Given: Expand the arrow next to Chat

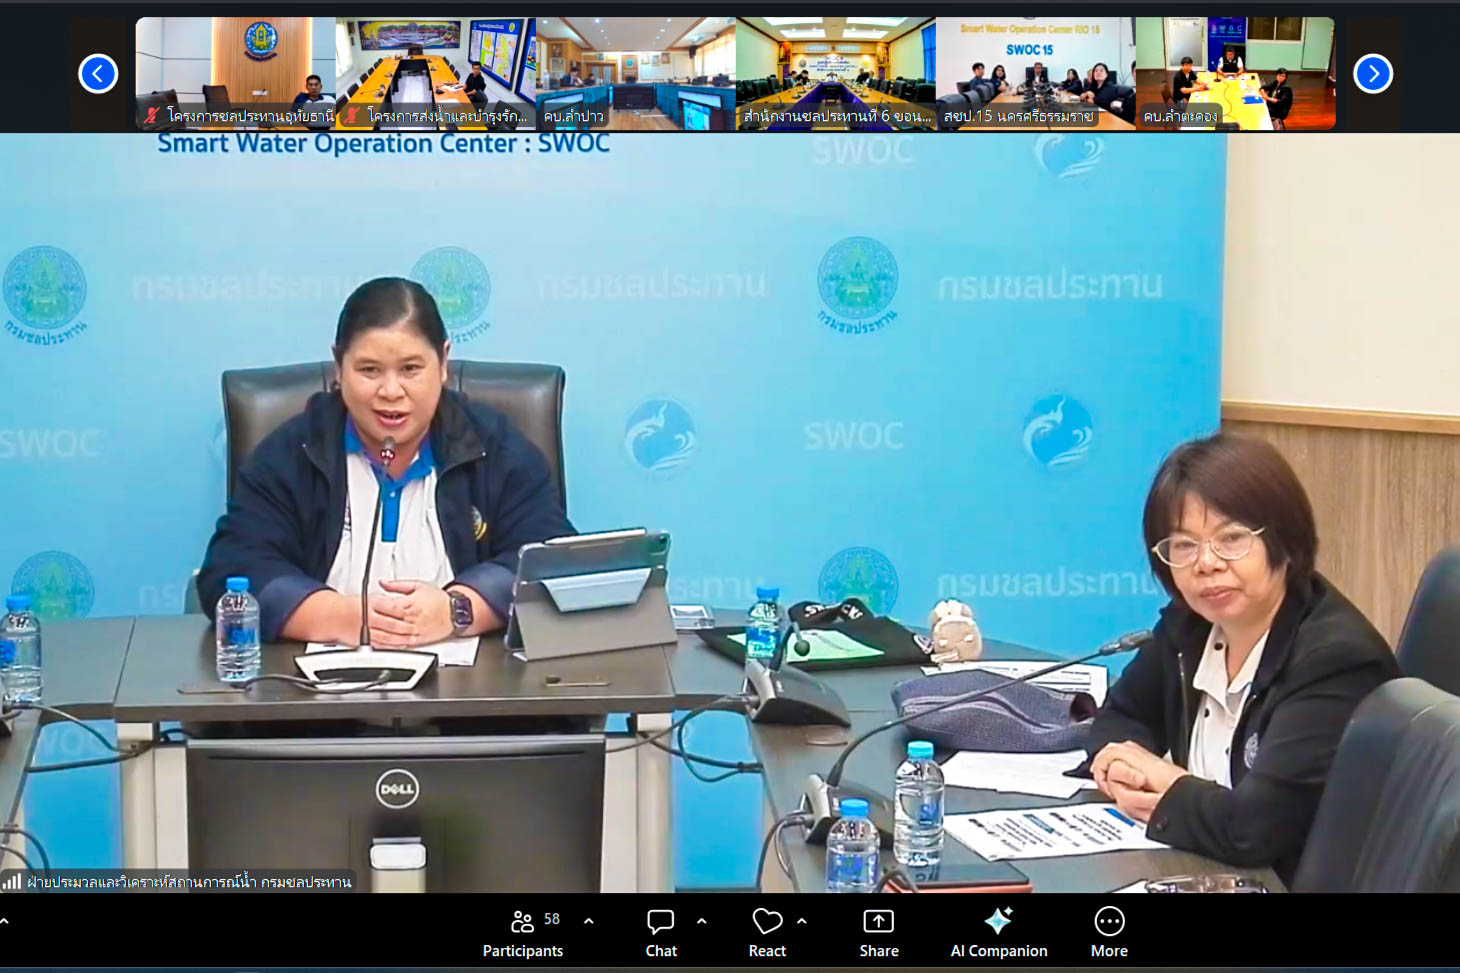Looking at the screenshot, I should [x=702, y=921].
